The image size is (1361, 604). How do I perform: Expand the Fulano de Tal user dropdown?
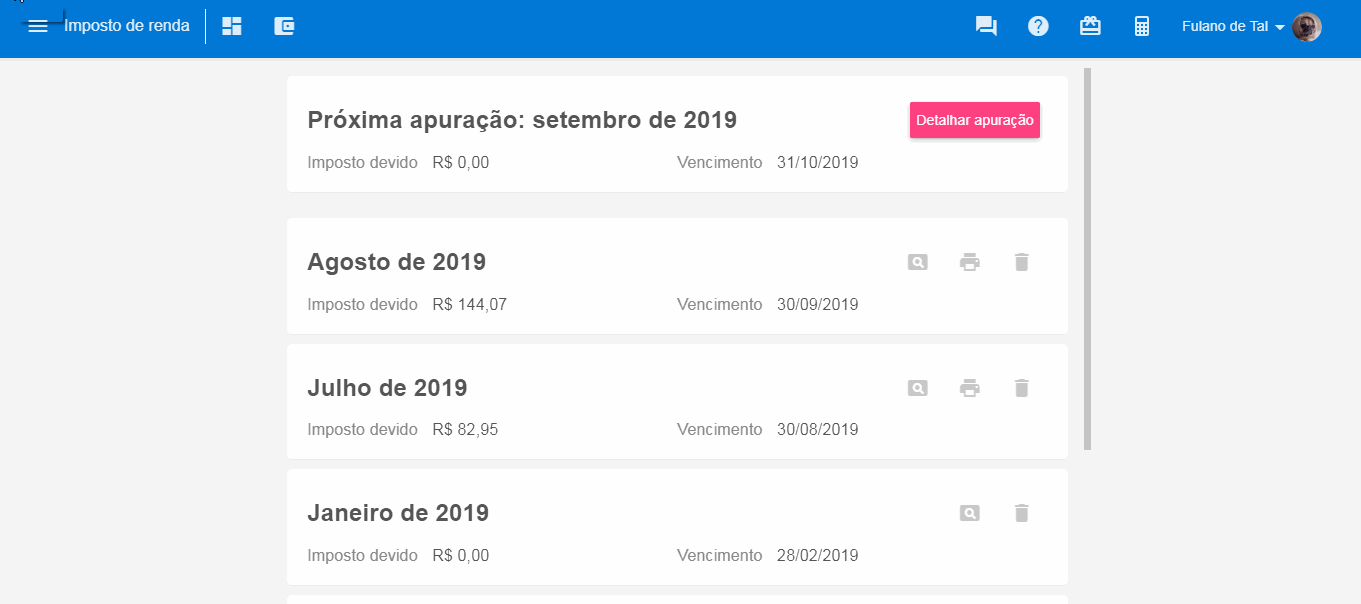pos(1233,27)
